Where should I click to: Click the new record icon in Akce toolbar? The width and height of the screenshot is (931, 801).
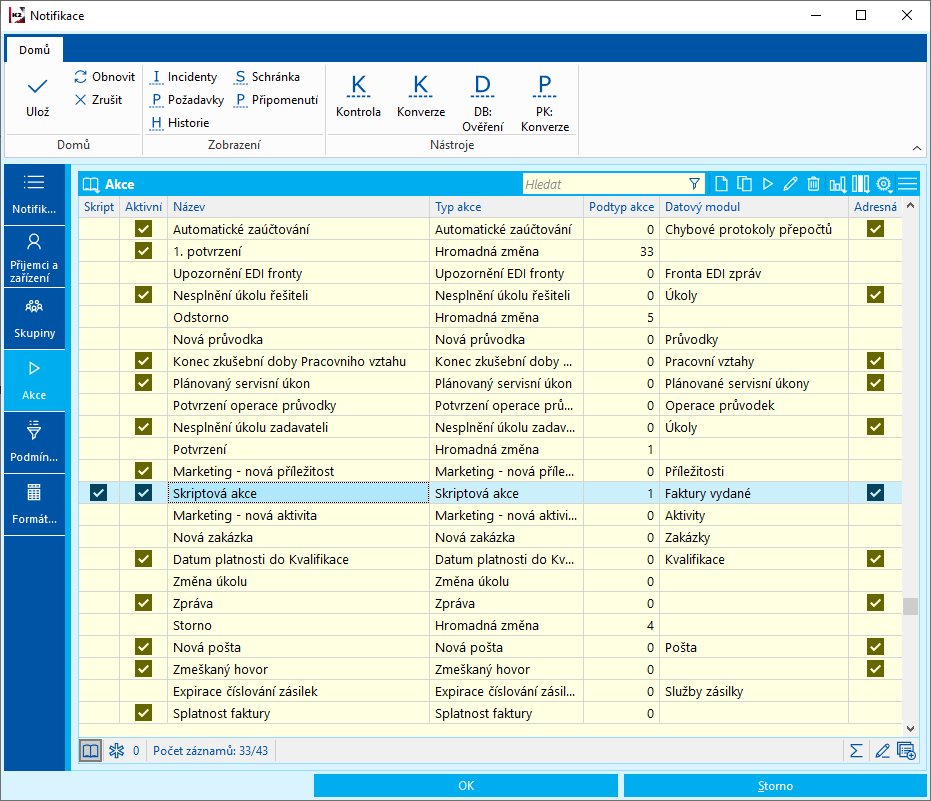pyautogui.click(x=719, y=184)
